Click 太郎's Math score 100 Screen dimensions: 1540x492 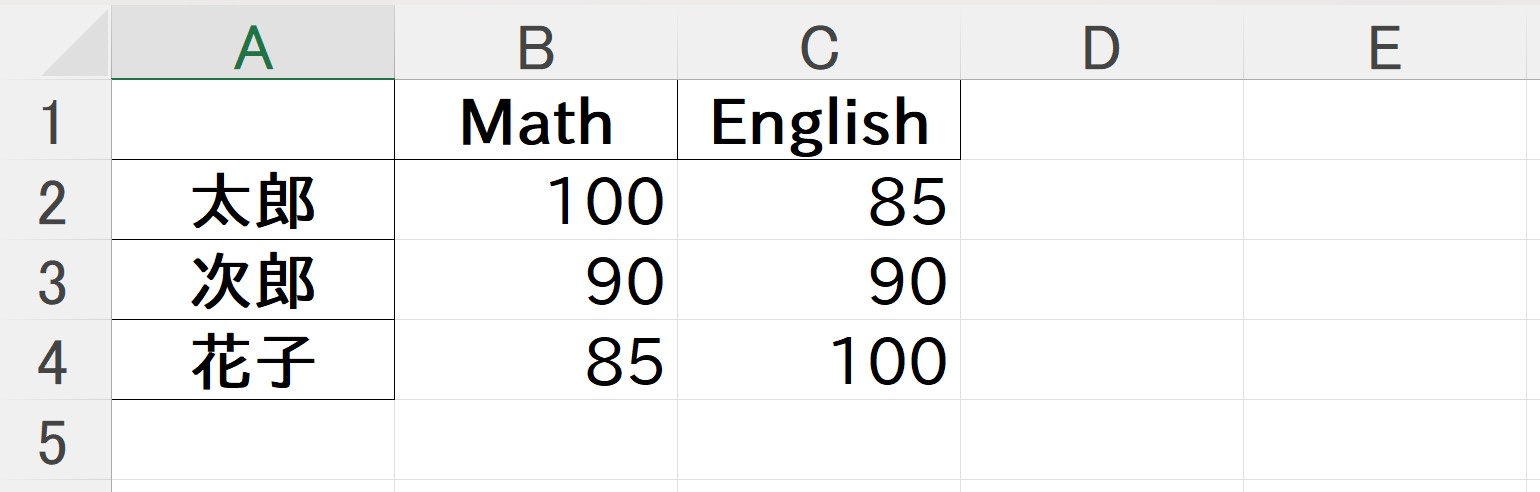536,200
